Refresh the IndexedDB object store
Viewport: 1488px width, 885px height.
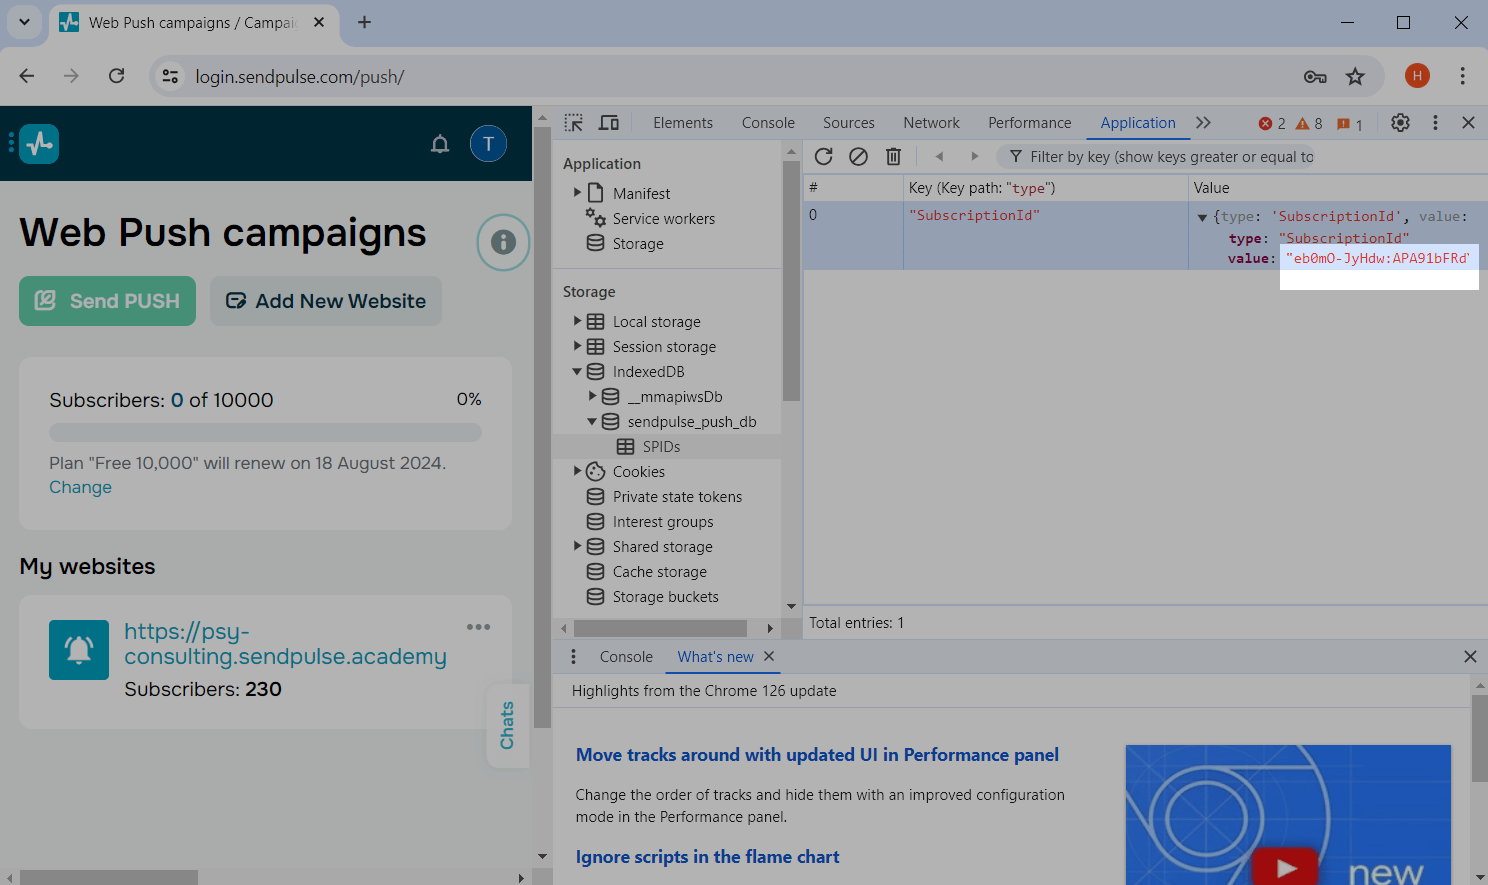(x=824, y=156)
